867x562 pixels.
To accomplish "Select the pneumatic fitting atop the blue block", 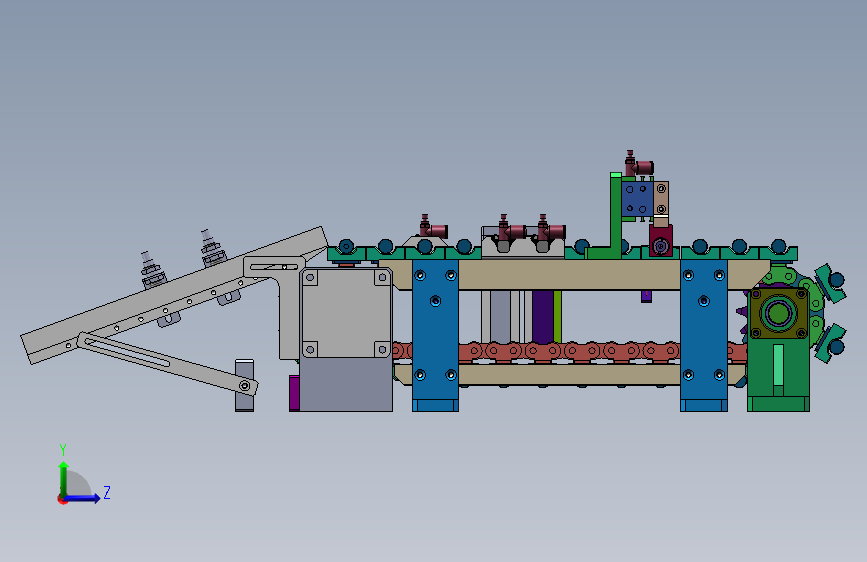I will point(639,164).
